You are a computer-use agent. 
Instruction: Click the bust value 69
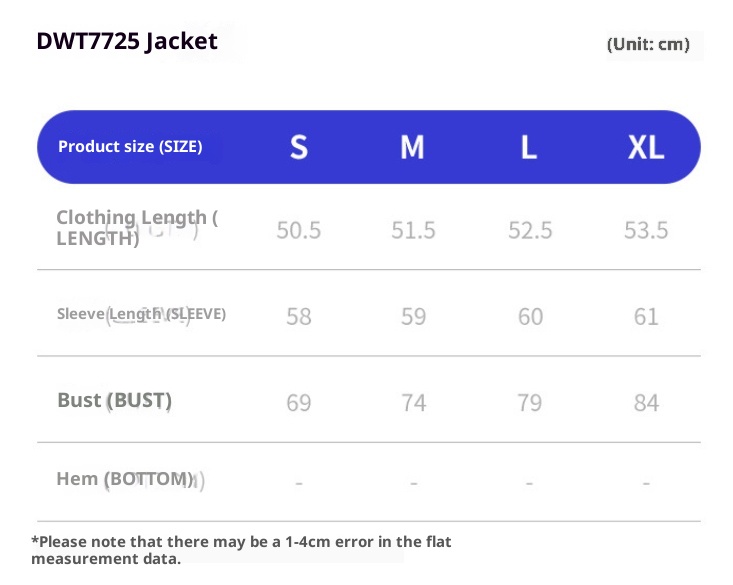[298, 403]
